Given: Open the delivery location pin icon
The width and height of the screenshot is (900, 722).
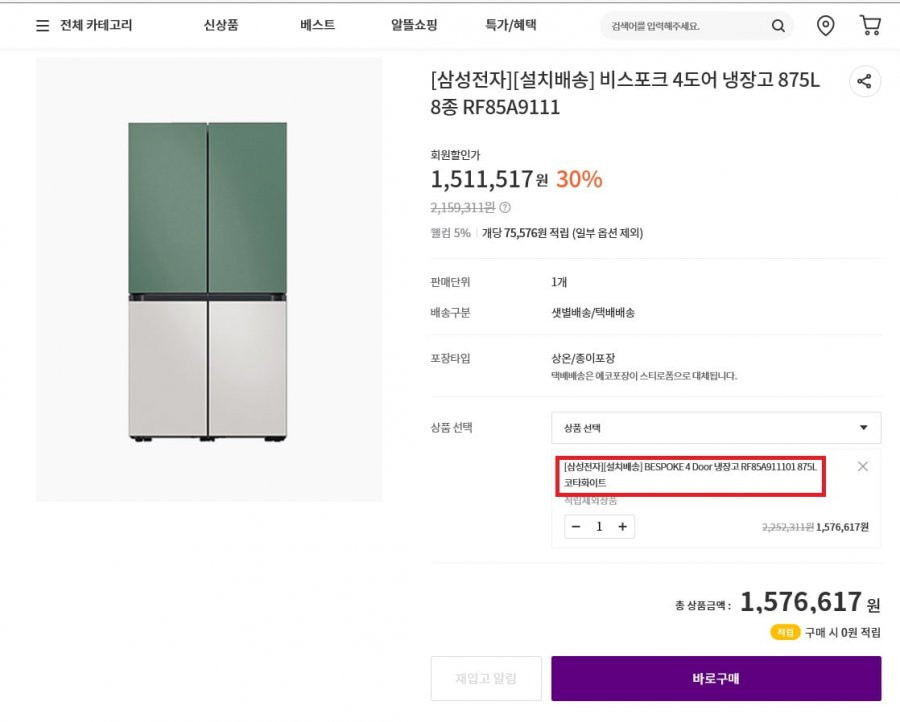Looking at the screenshot, I should 825,26.
